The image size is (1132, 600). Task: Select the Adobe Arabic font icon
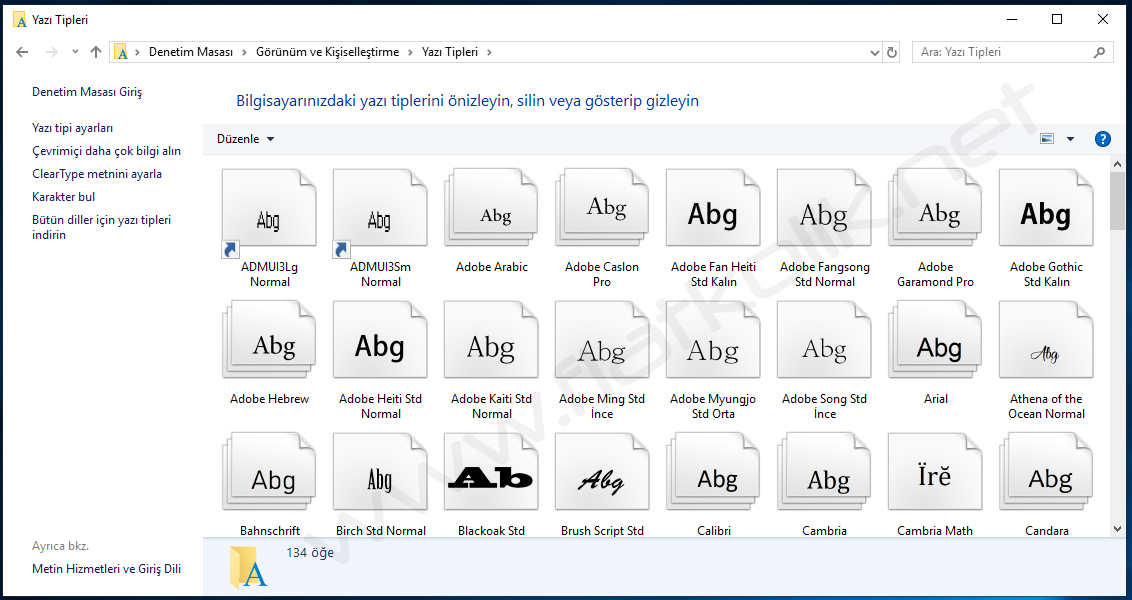pyautogui.click(x=492, y=209)
